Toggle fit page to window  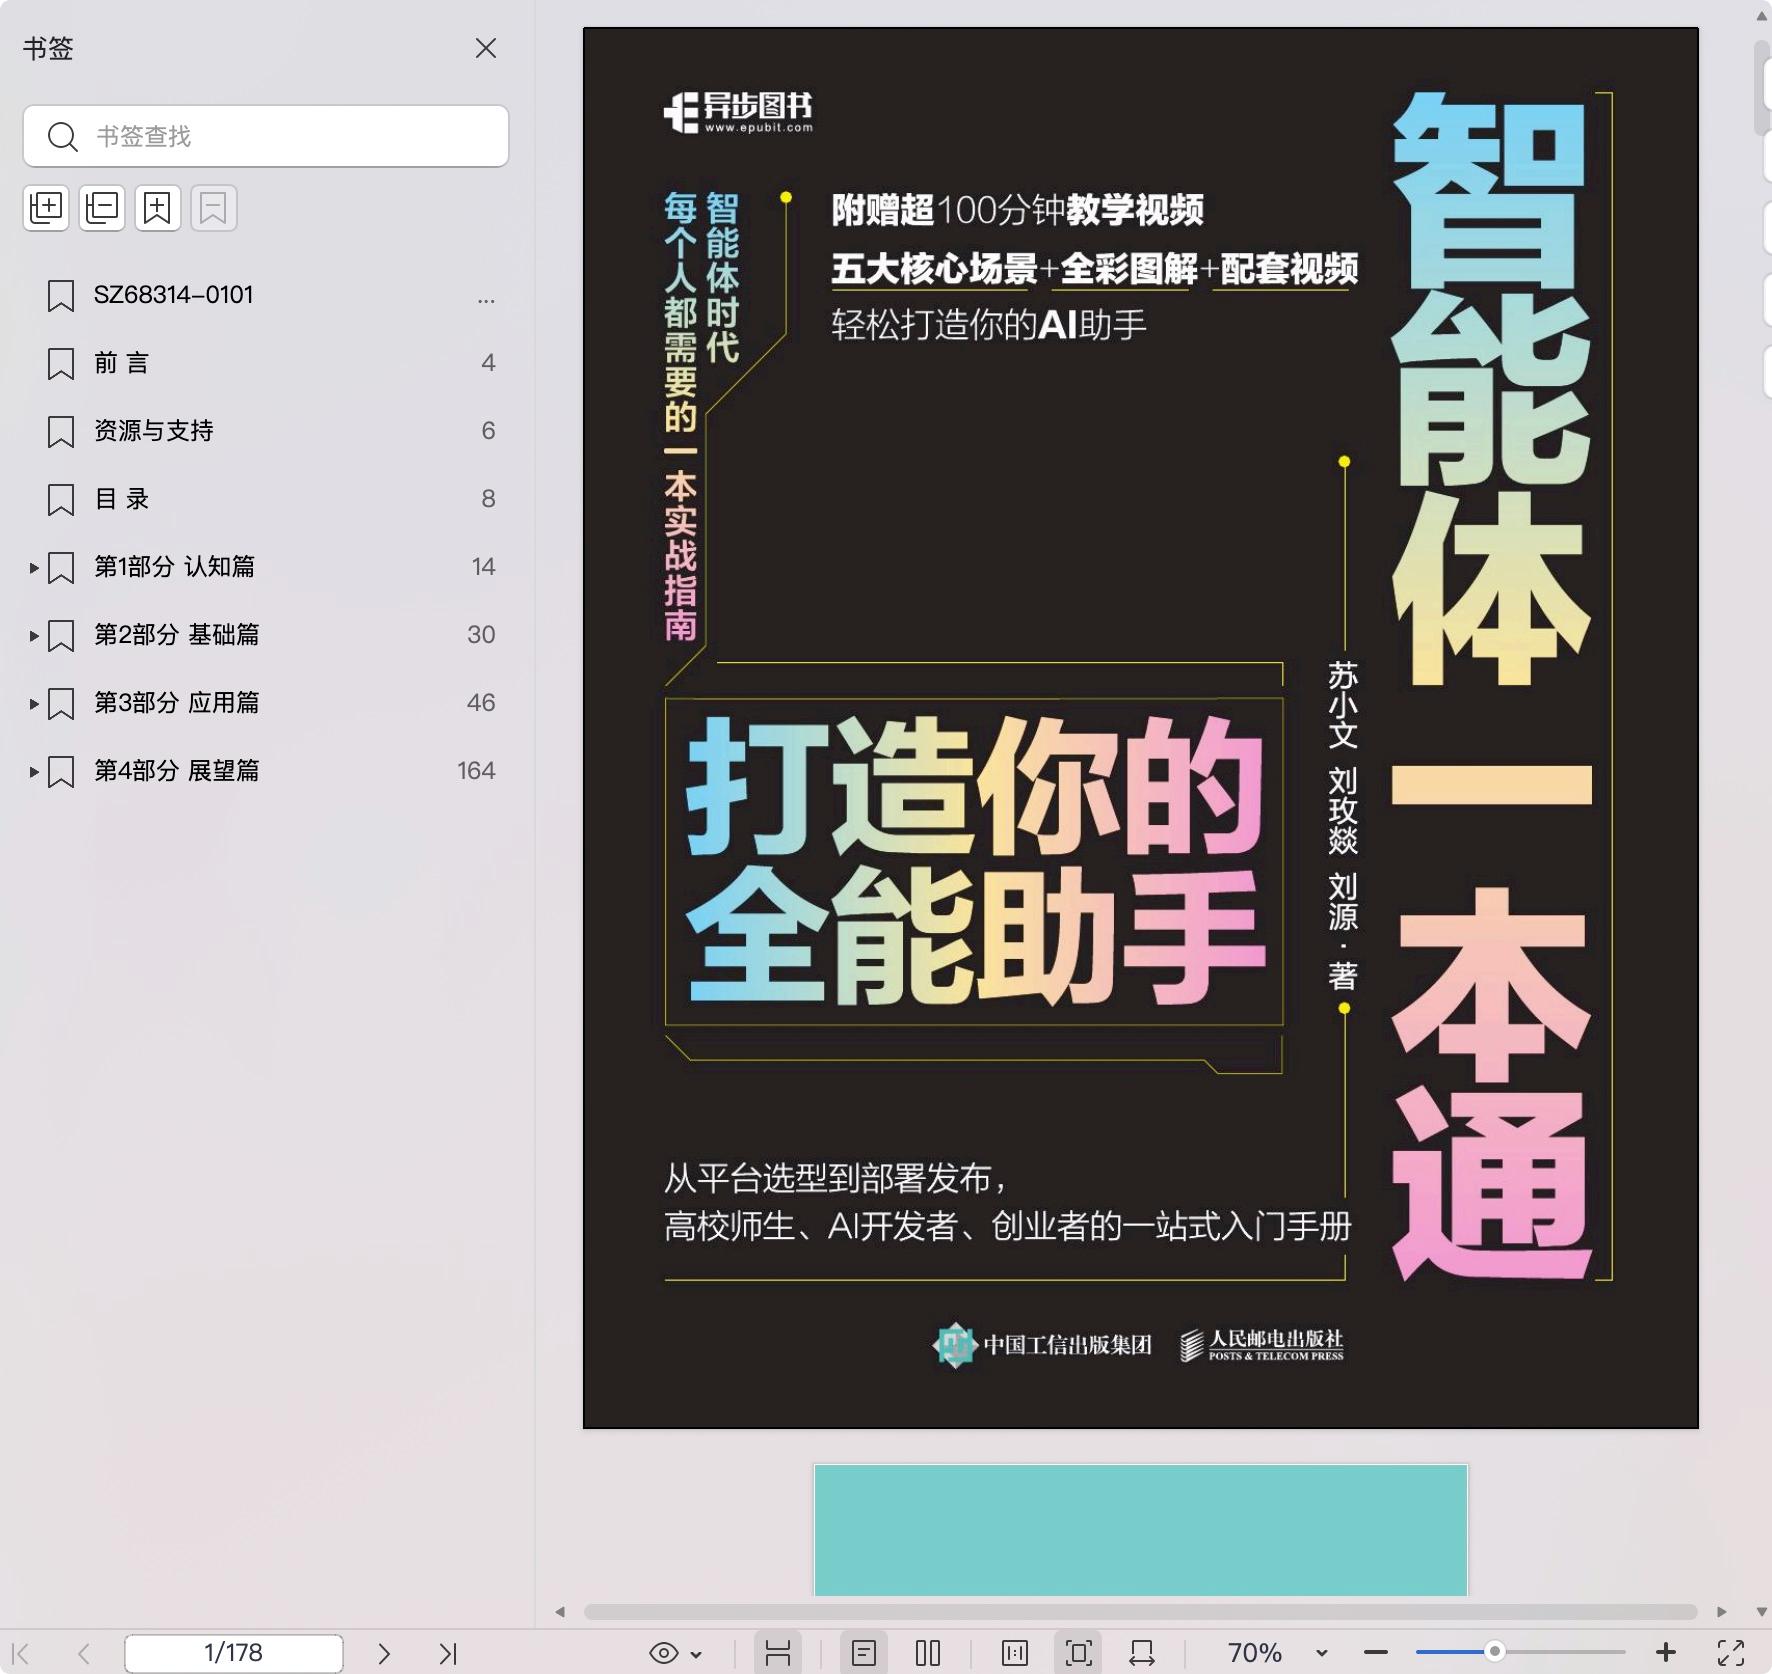point(1078,1653)
